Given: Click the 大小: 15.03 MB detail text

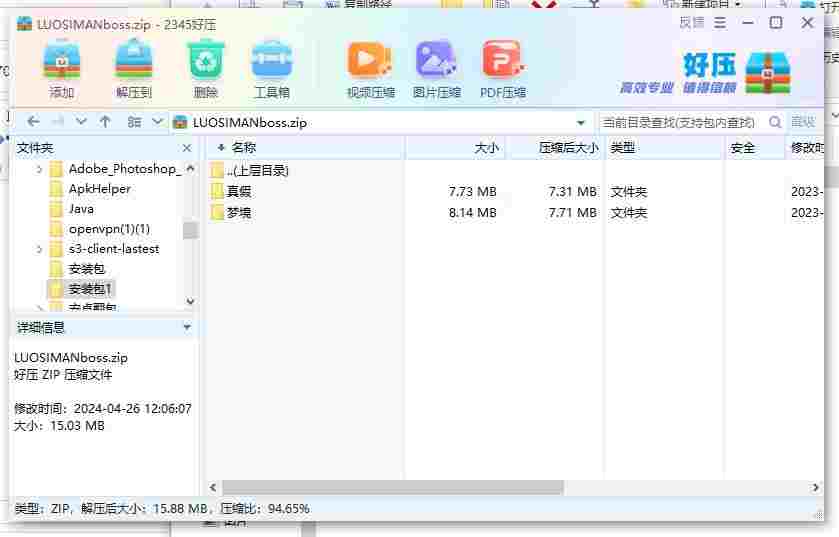Looking at the screenshot, I should 59,426.
